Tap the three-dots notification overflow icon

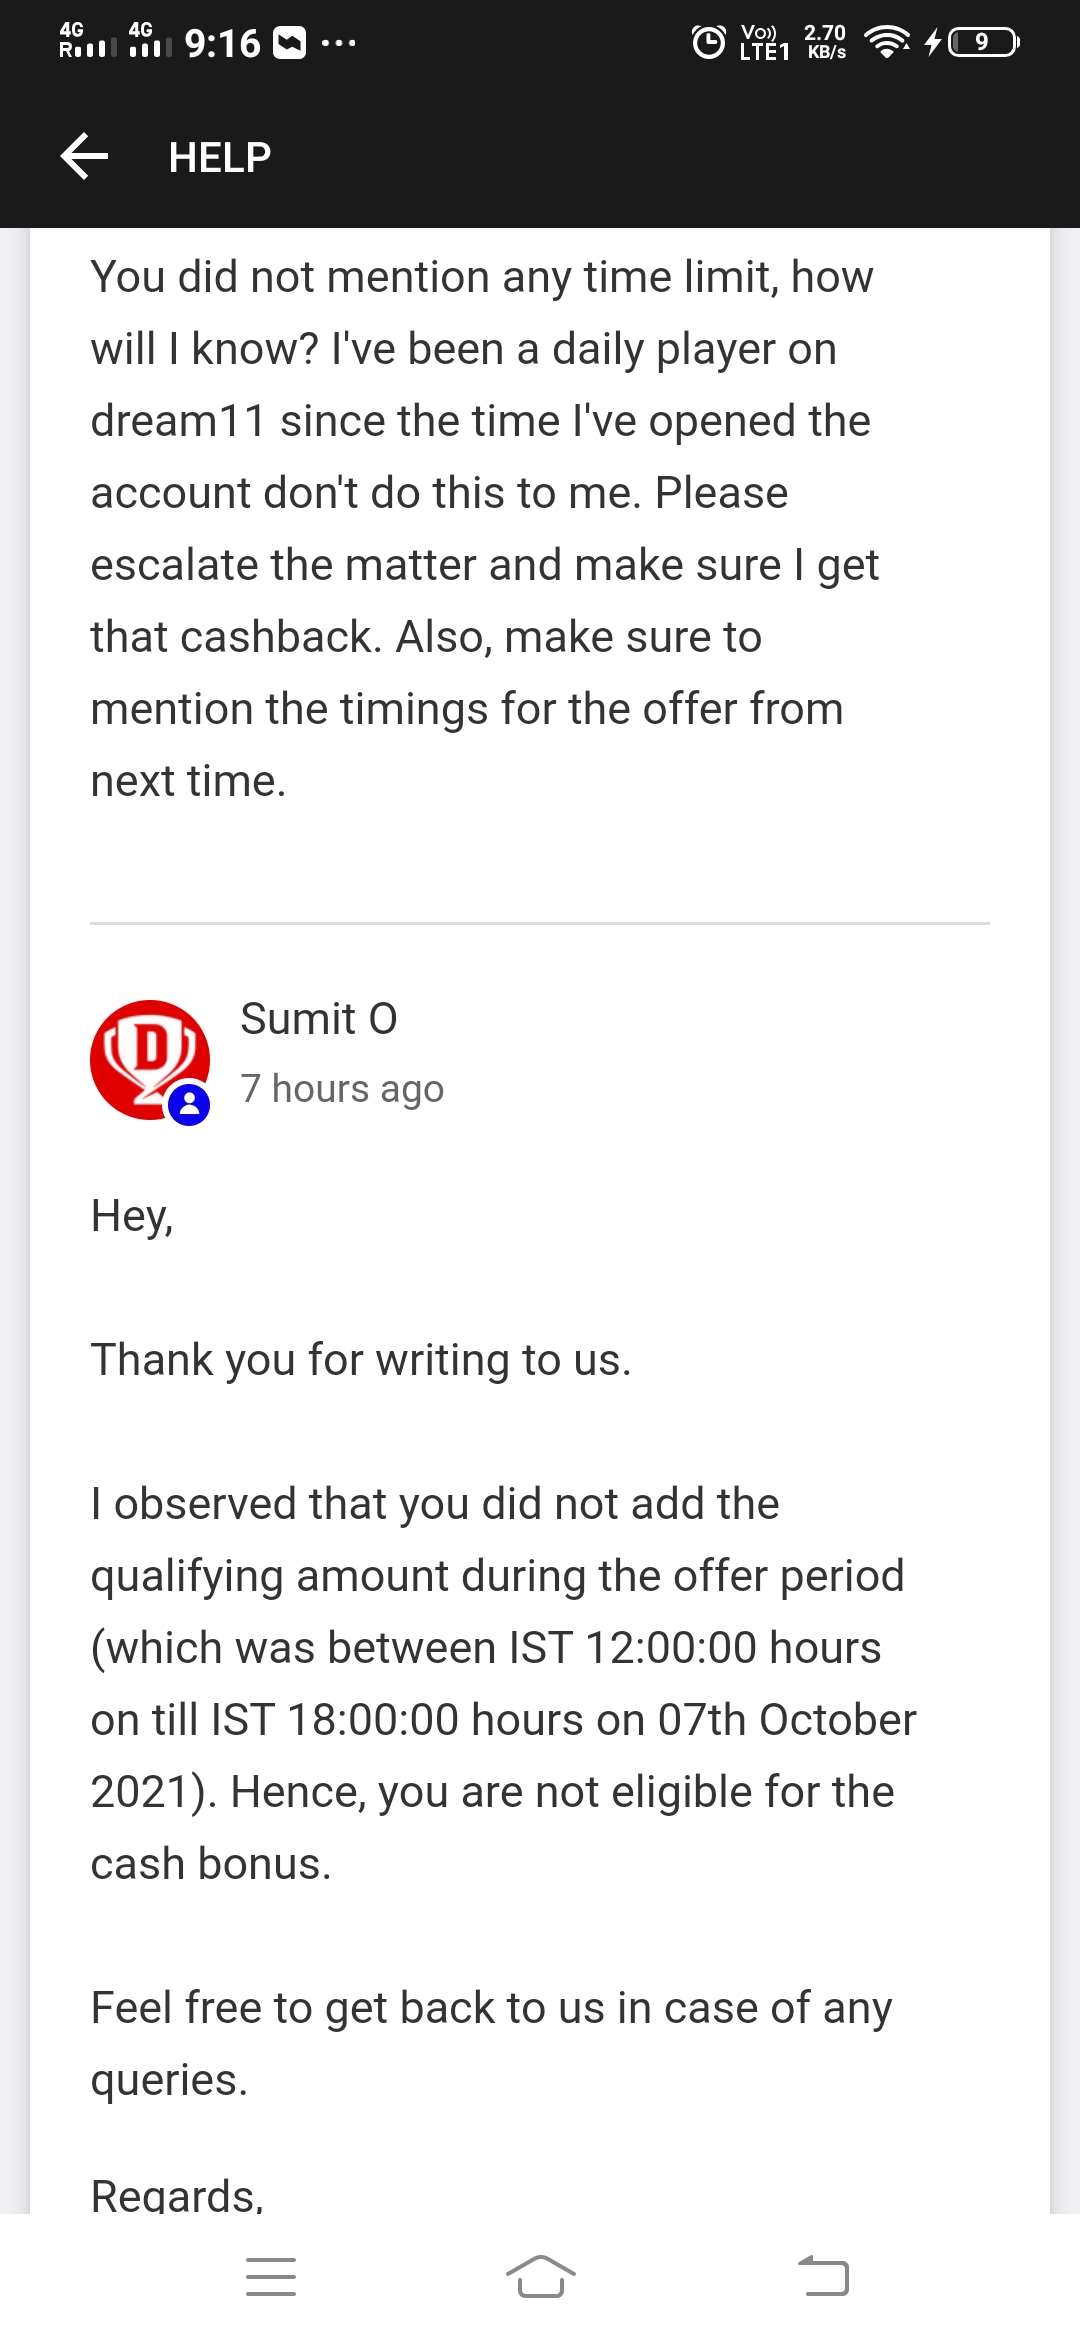click(x=338, y=43)
